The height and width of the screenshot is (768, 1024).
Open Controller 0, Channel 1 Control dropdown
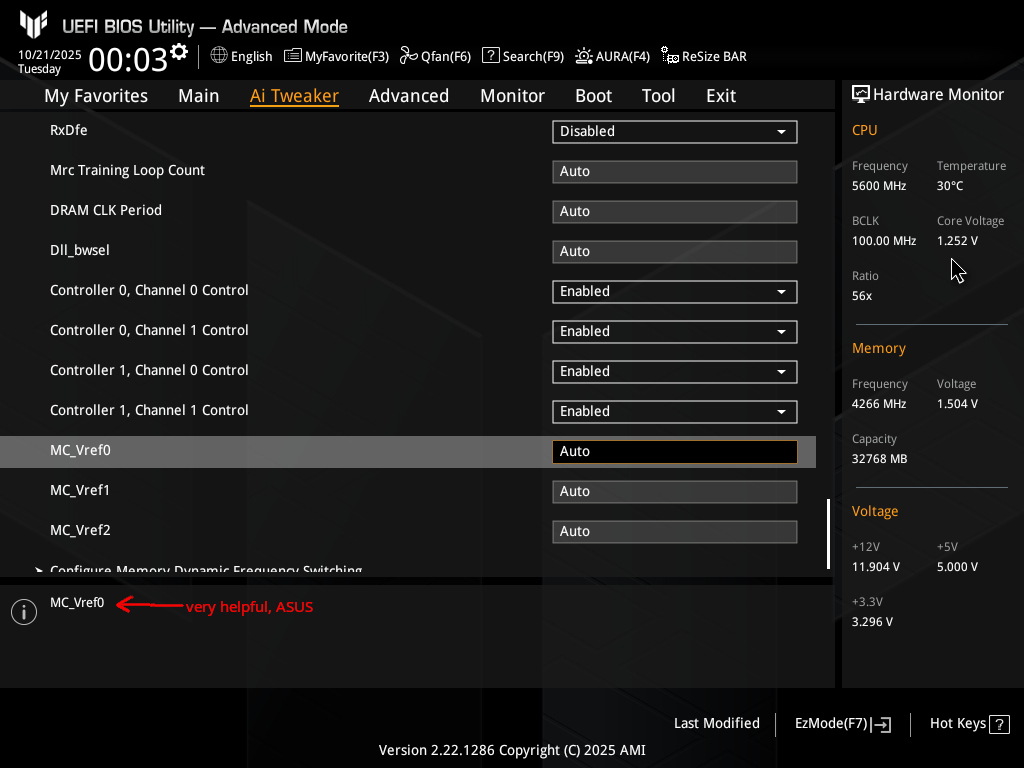(x=675, y=331)
